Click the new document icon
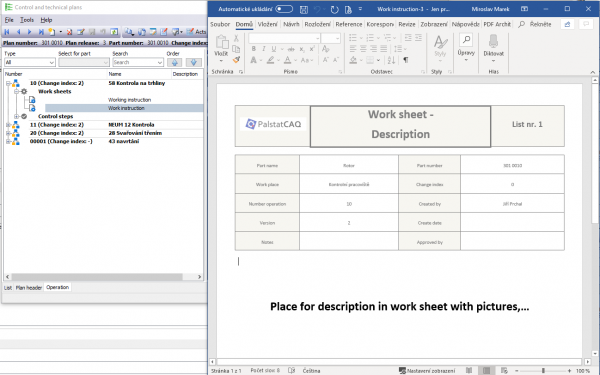This screenshot has width=600, height=375. 52,32
